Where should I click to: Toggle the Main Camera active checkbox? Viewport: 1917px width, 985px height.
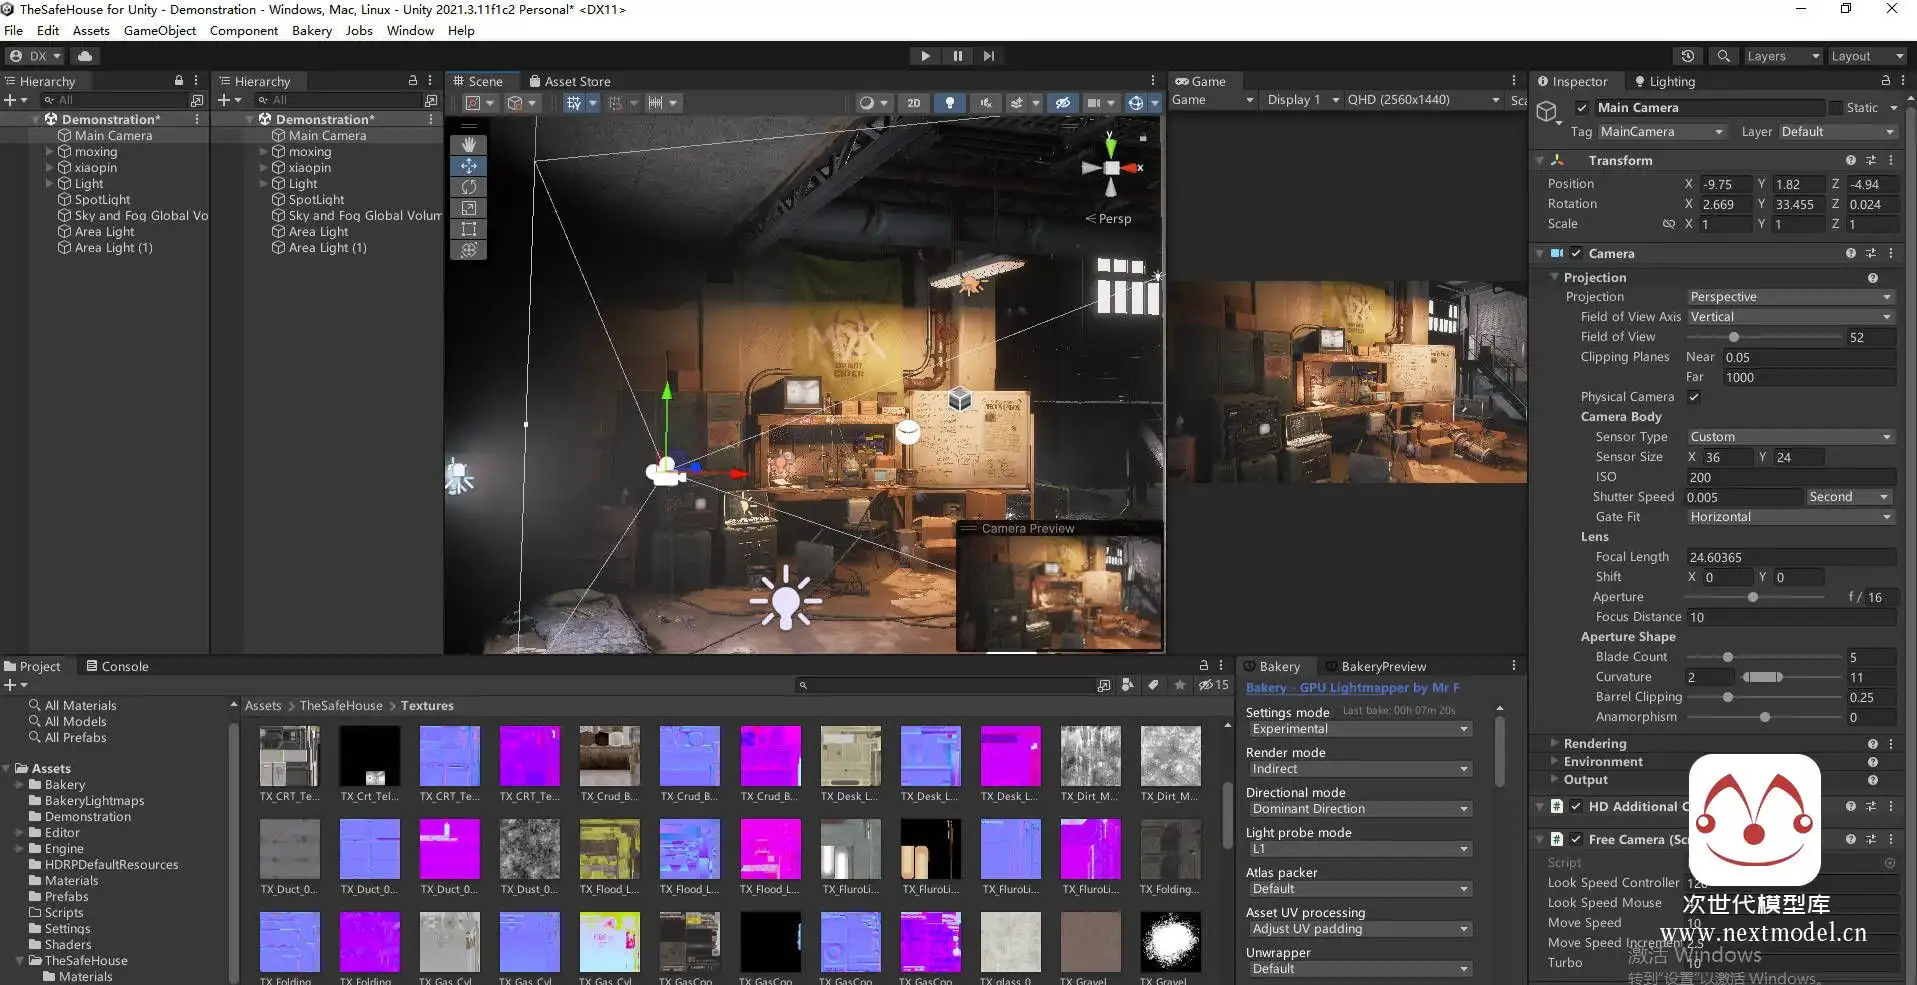tap(1582, 108)
